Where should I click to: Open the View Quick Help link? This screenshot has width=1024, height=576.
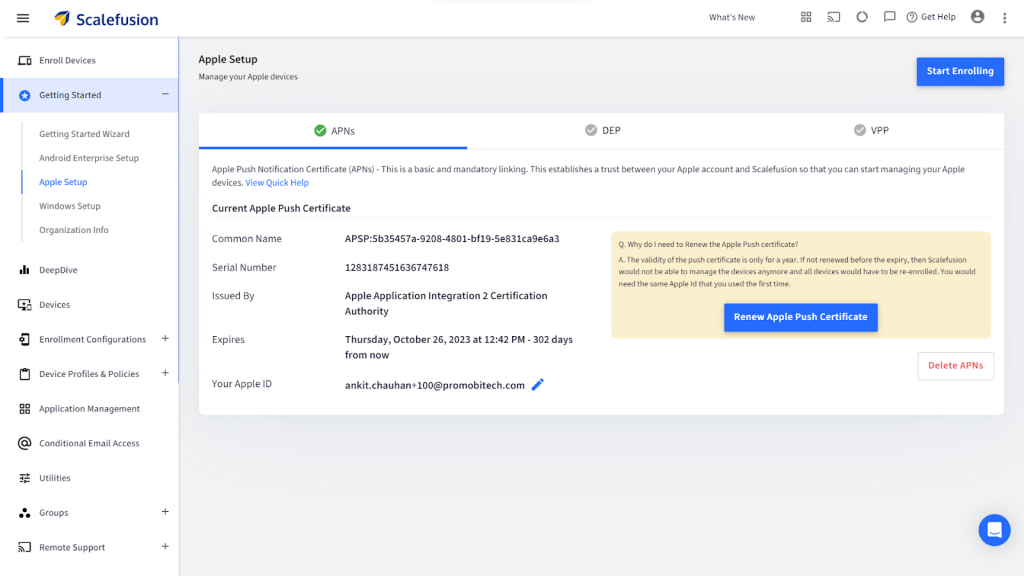click(x=277, y=183)
